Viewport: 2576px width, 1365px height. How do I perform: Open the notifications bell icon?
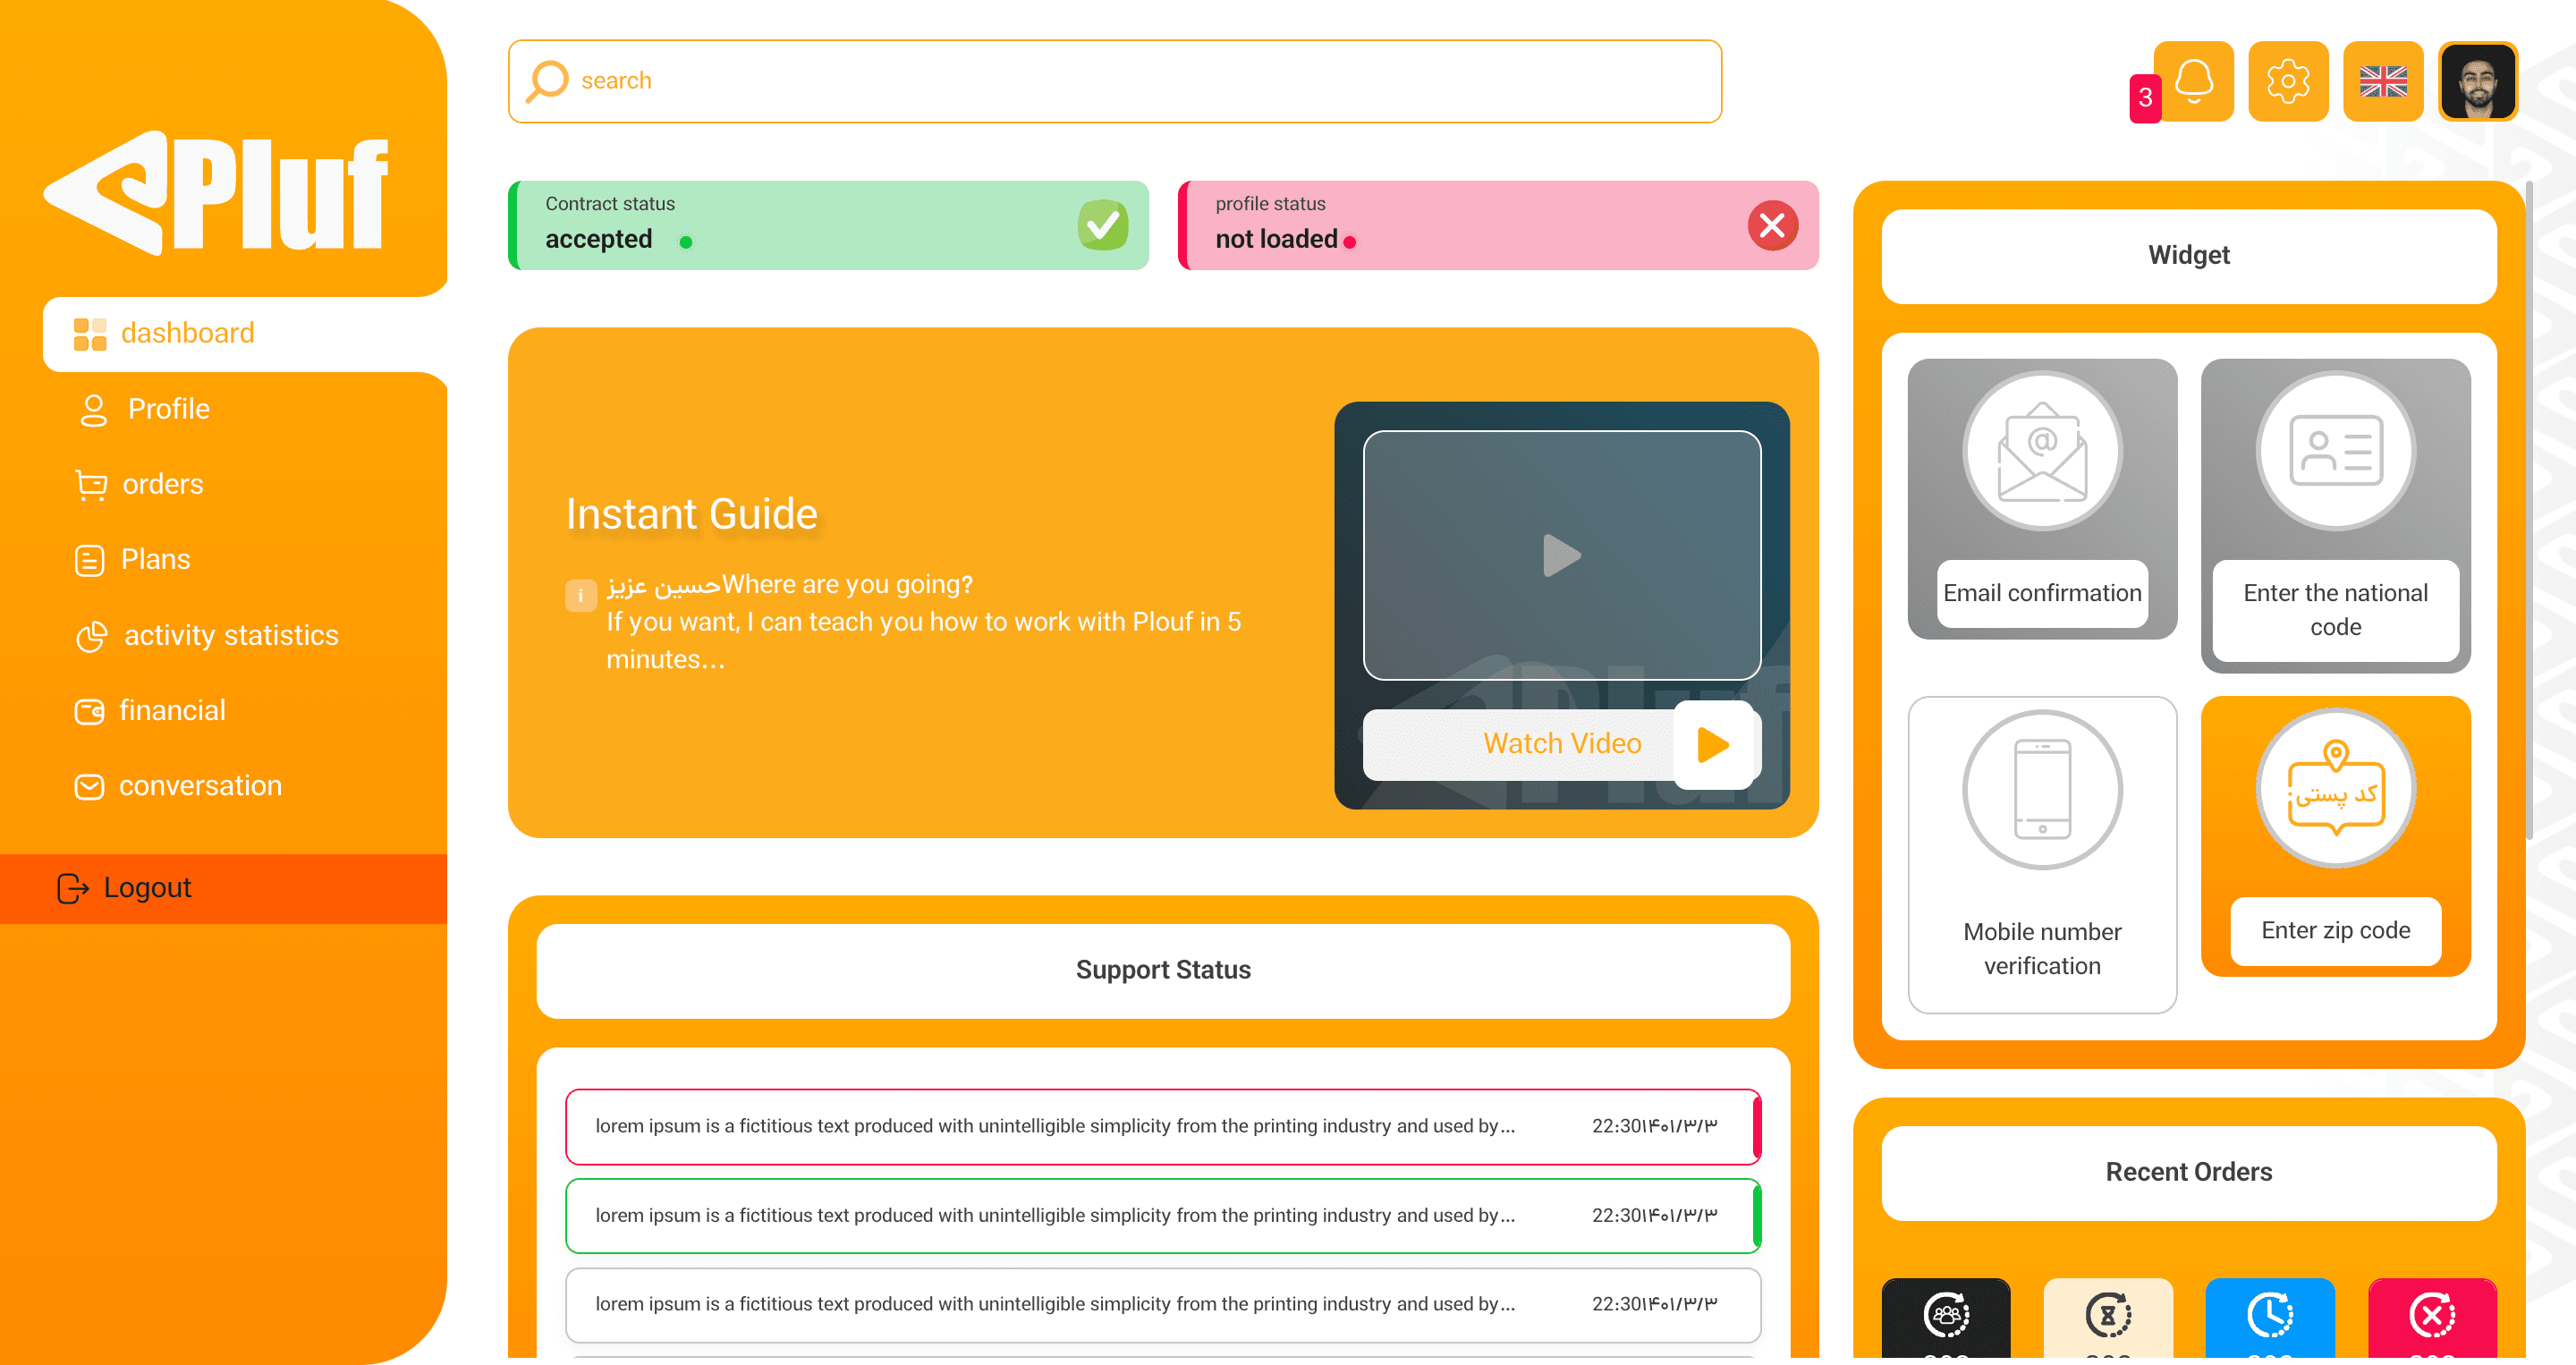[x=2193, y=81]
